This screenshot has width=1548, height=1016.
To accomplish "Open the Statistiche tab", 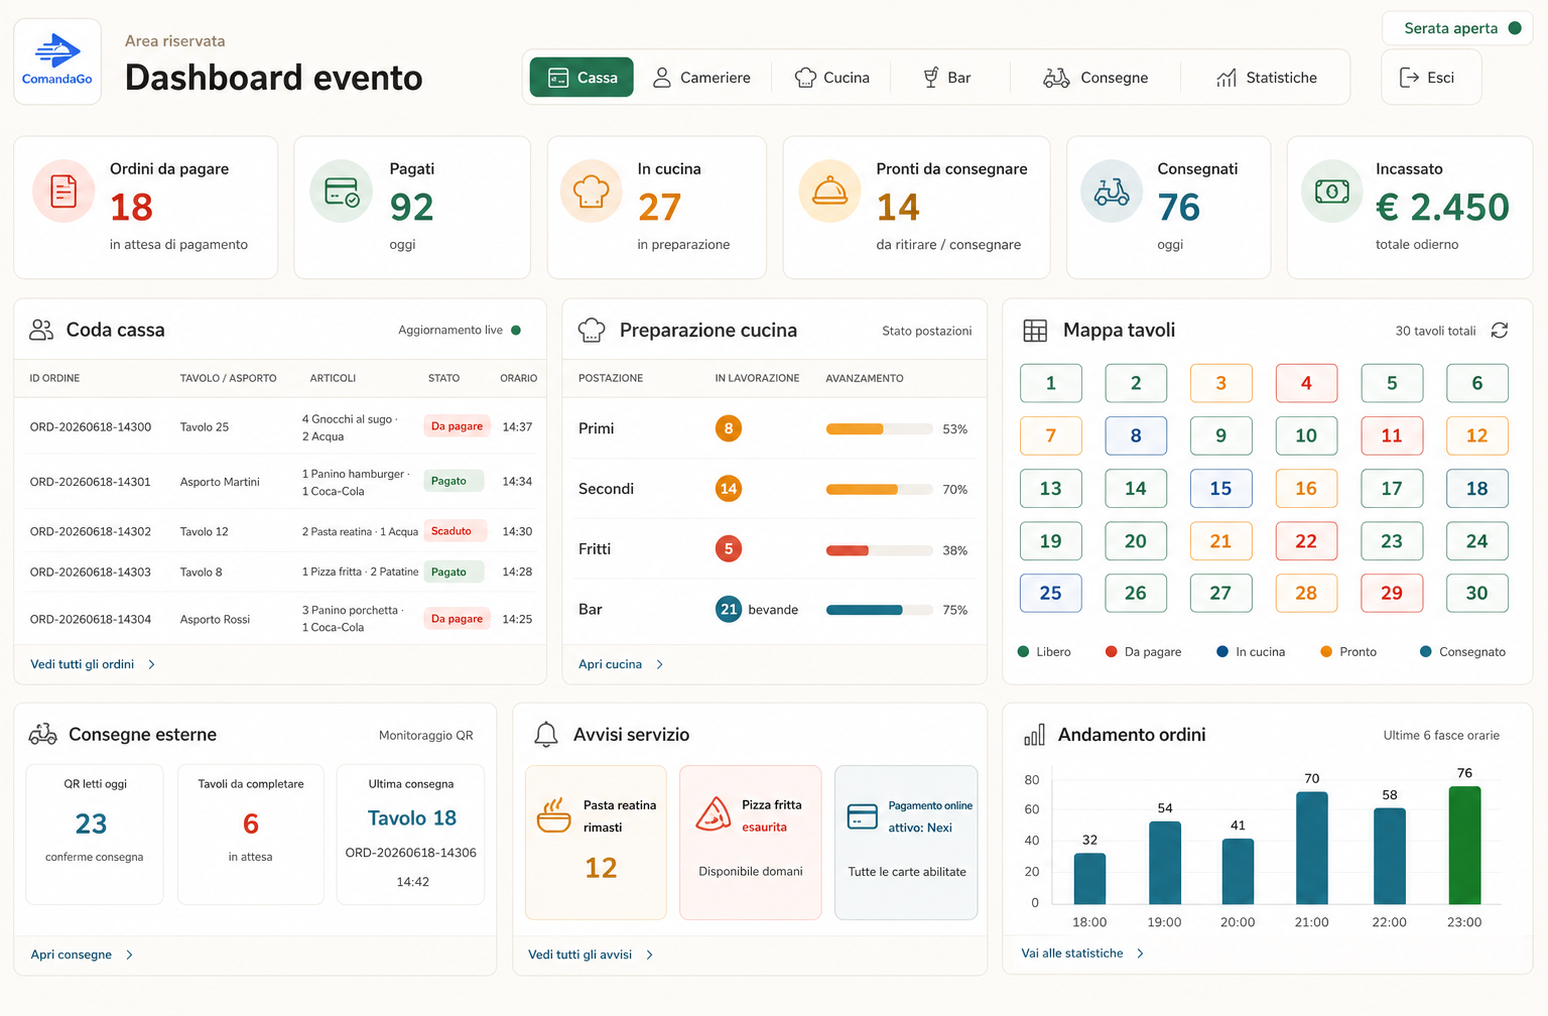I will pos(1266,77).
